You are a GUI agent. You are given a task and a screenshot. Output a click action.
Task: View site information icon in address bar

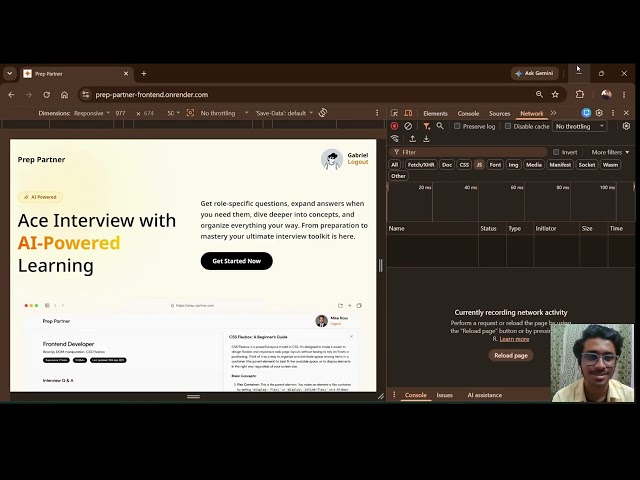pyautogui.click(x=85, y=95)
